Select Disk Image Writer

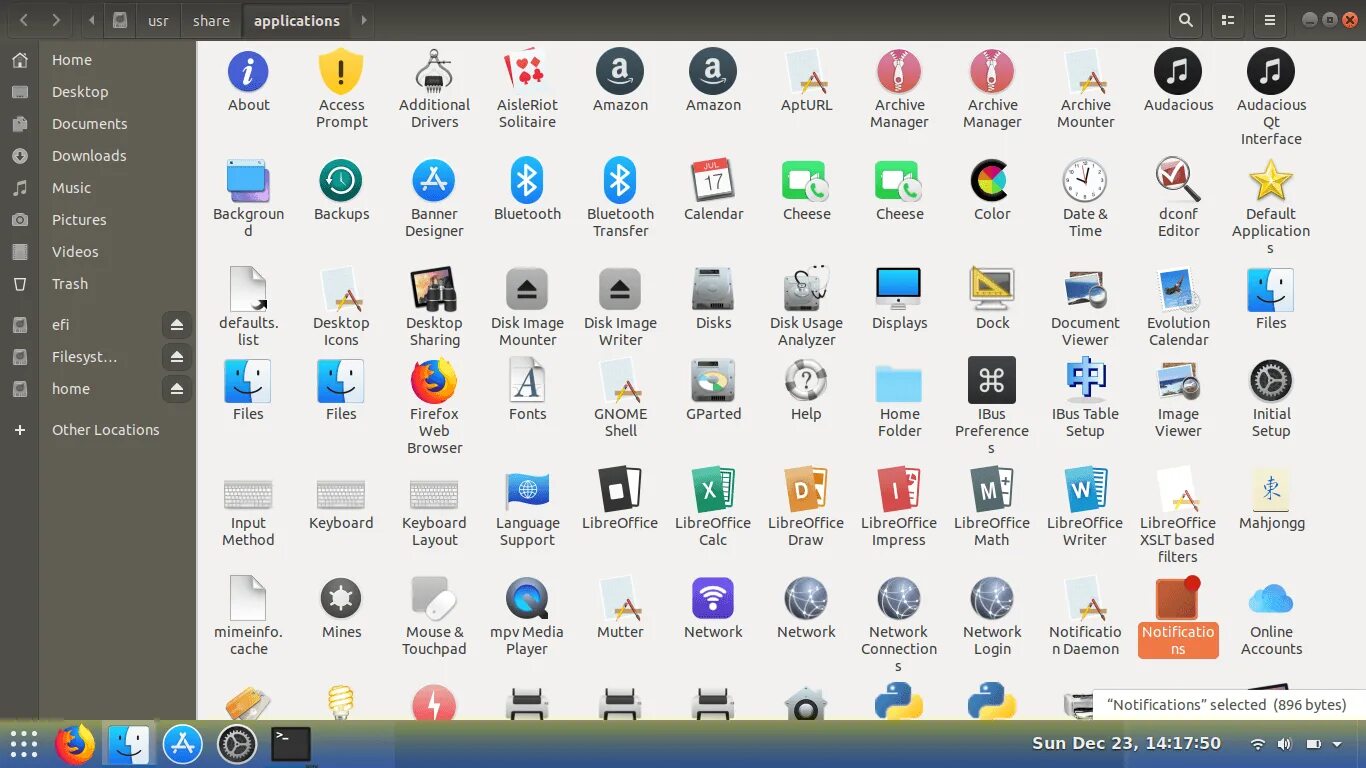coord(620,290)
